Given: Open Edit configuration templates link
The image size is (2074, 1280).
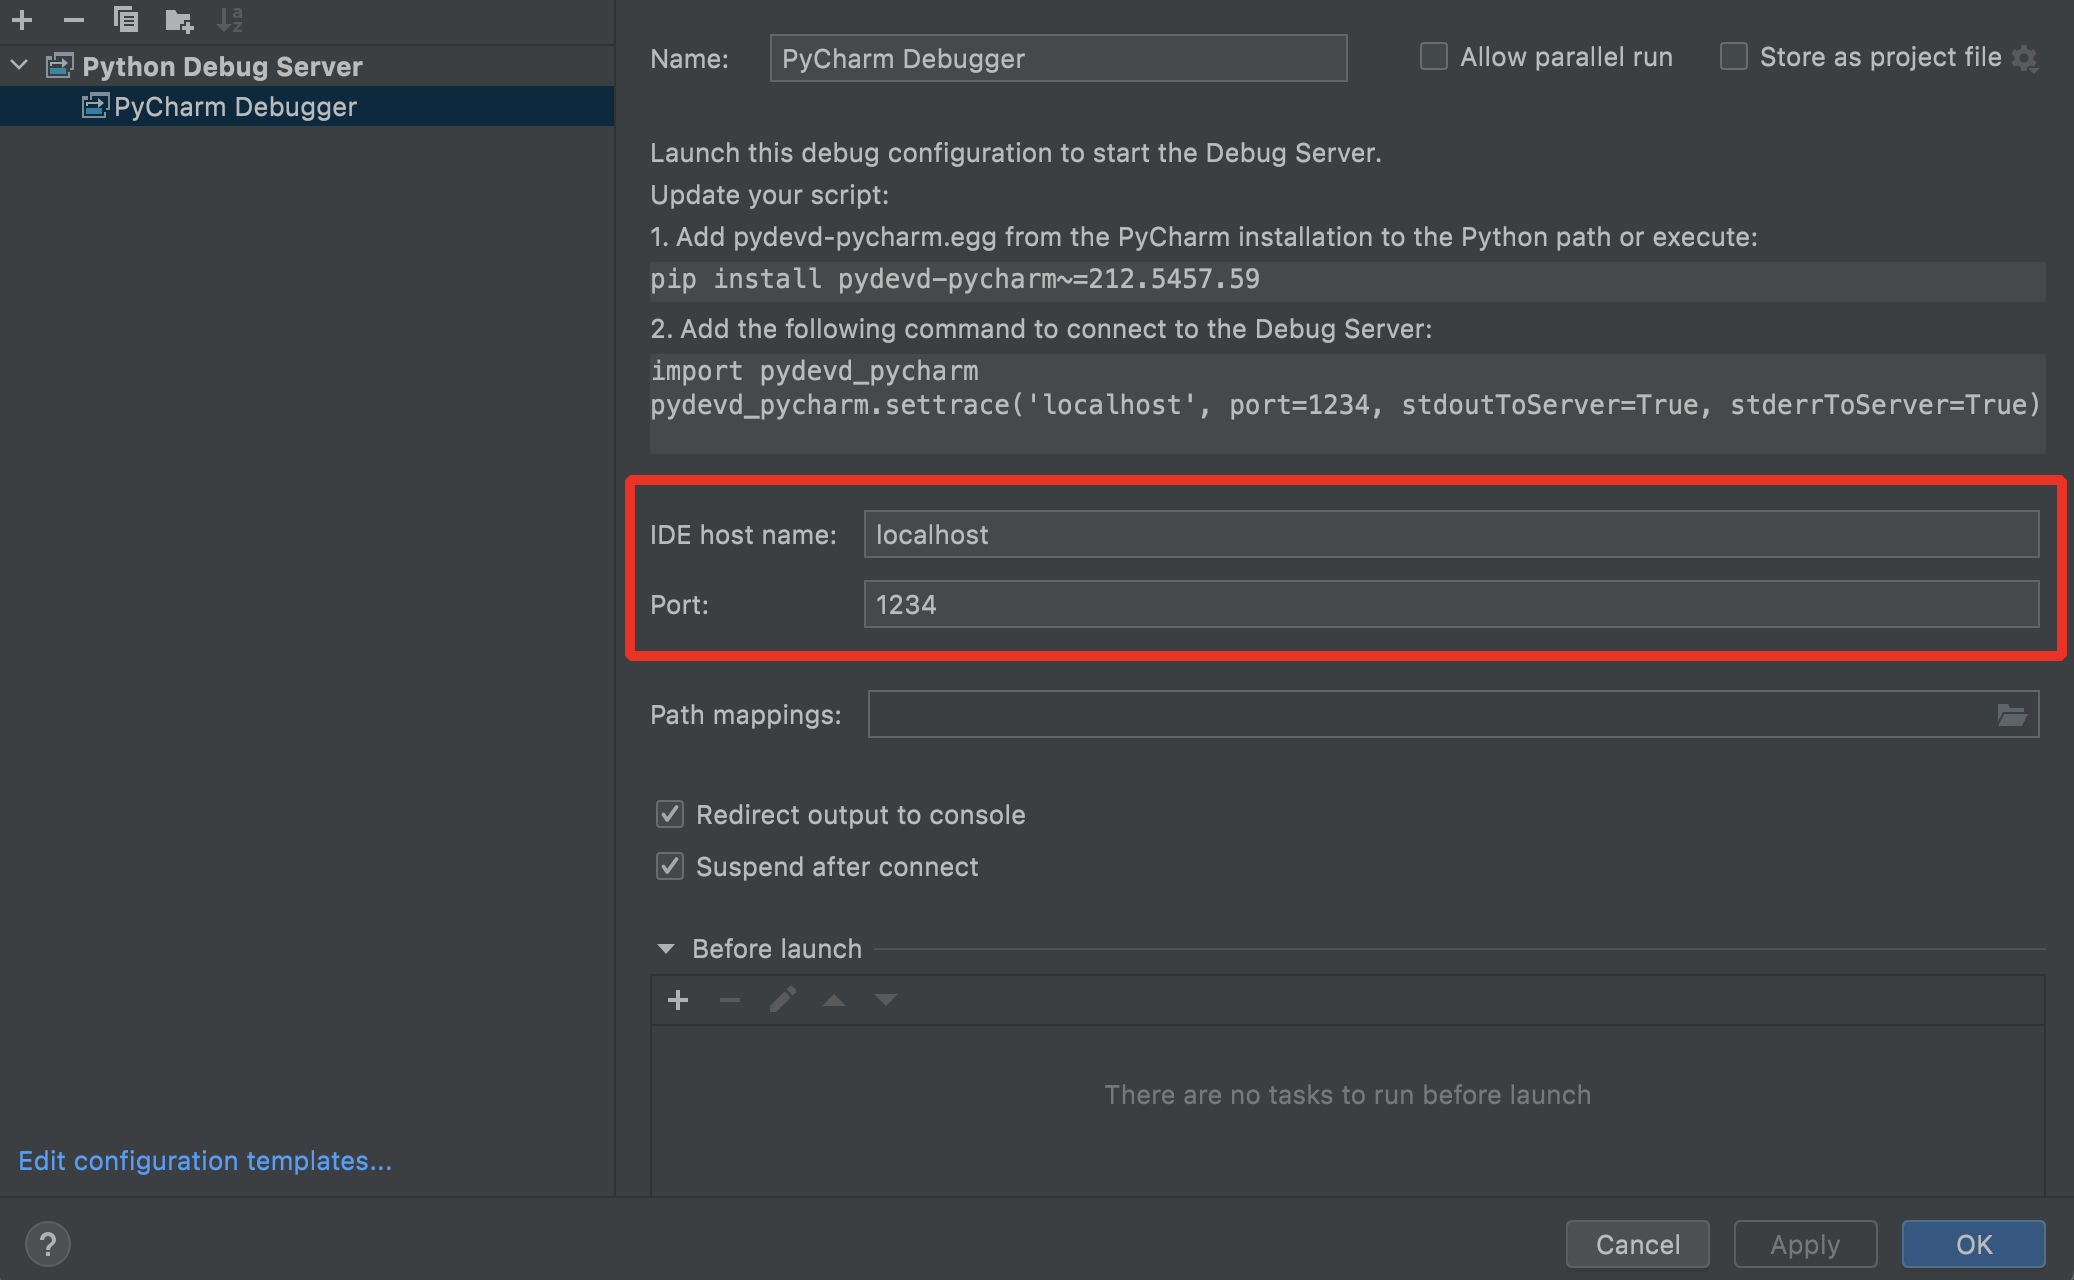Looking at the screenshot, I should [205, 1161].
